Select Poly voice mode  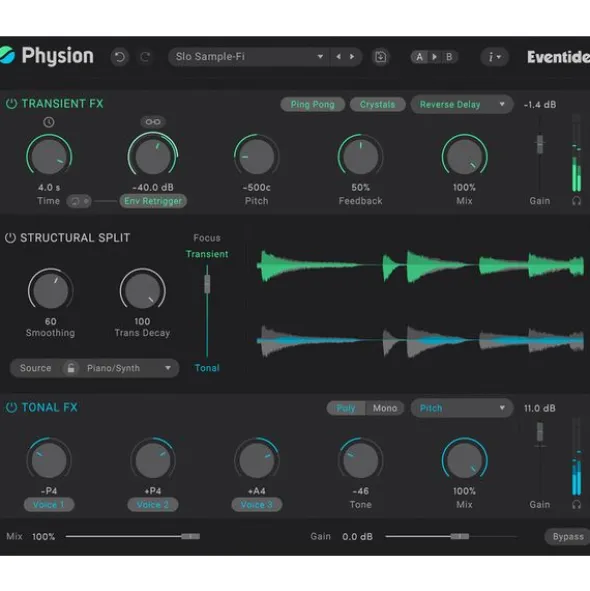click(x=346, y=408)
